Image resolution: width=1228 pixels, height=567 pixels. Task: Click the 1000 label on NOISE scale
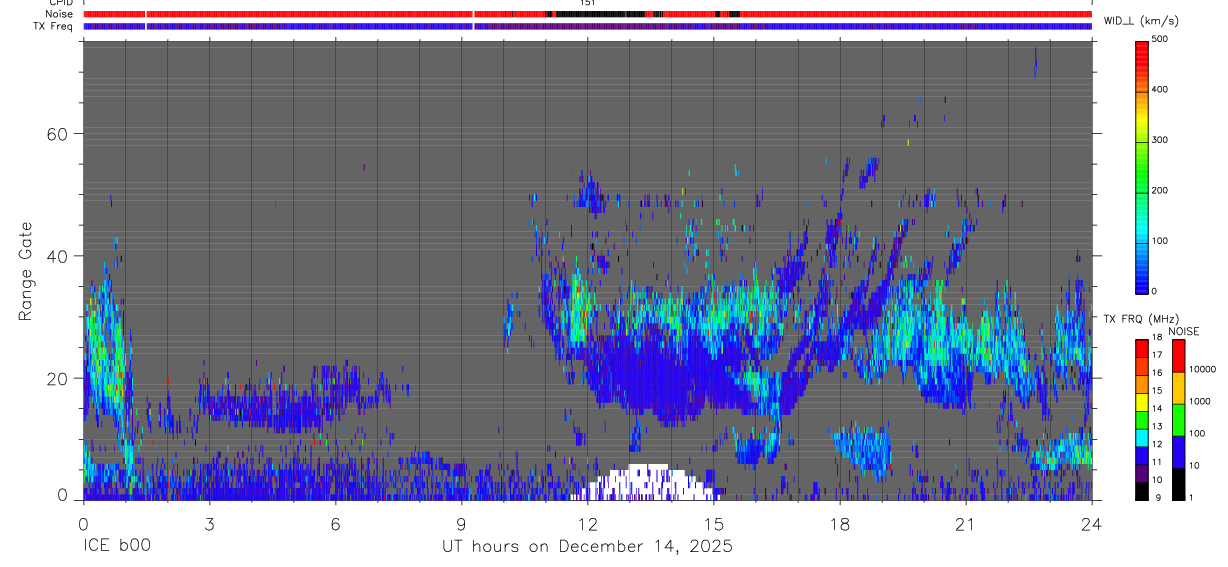(1200, 402)
